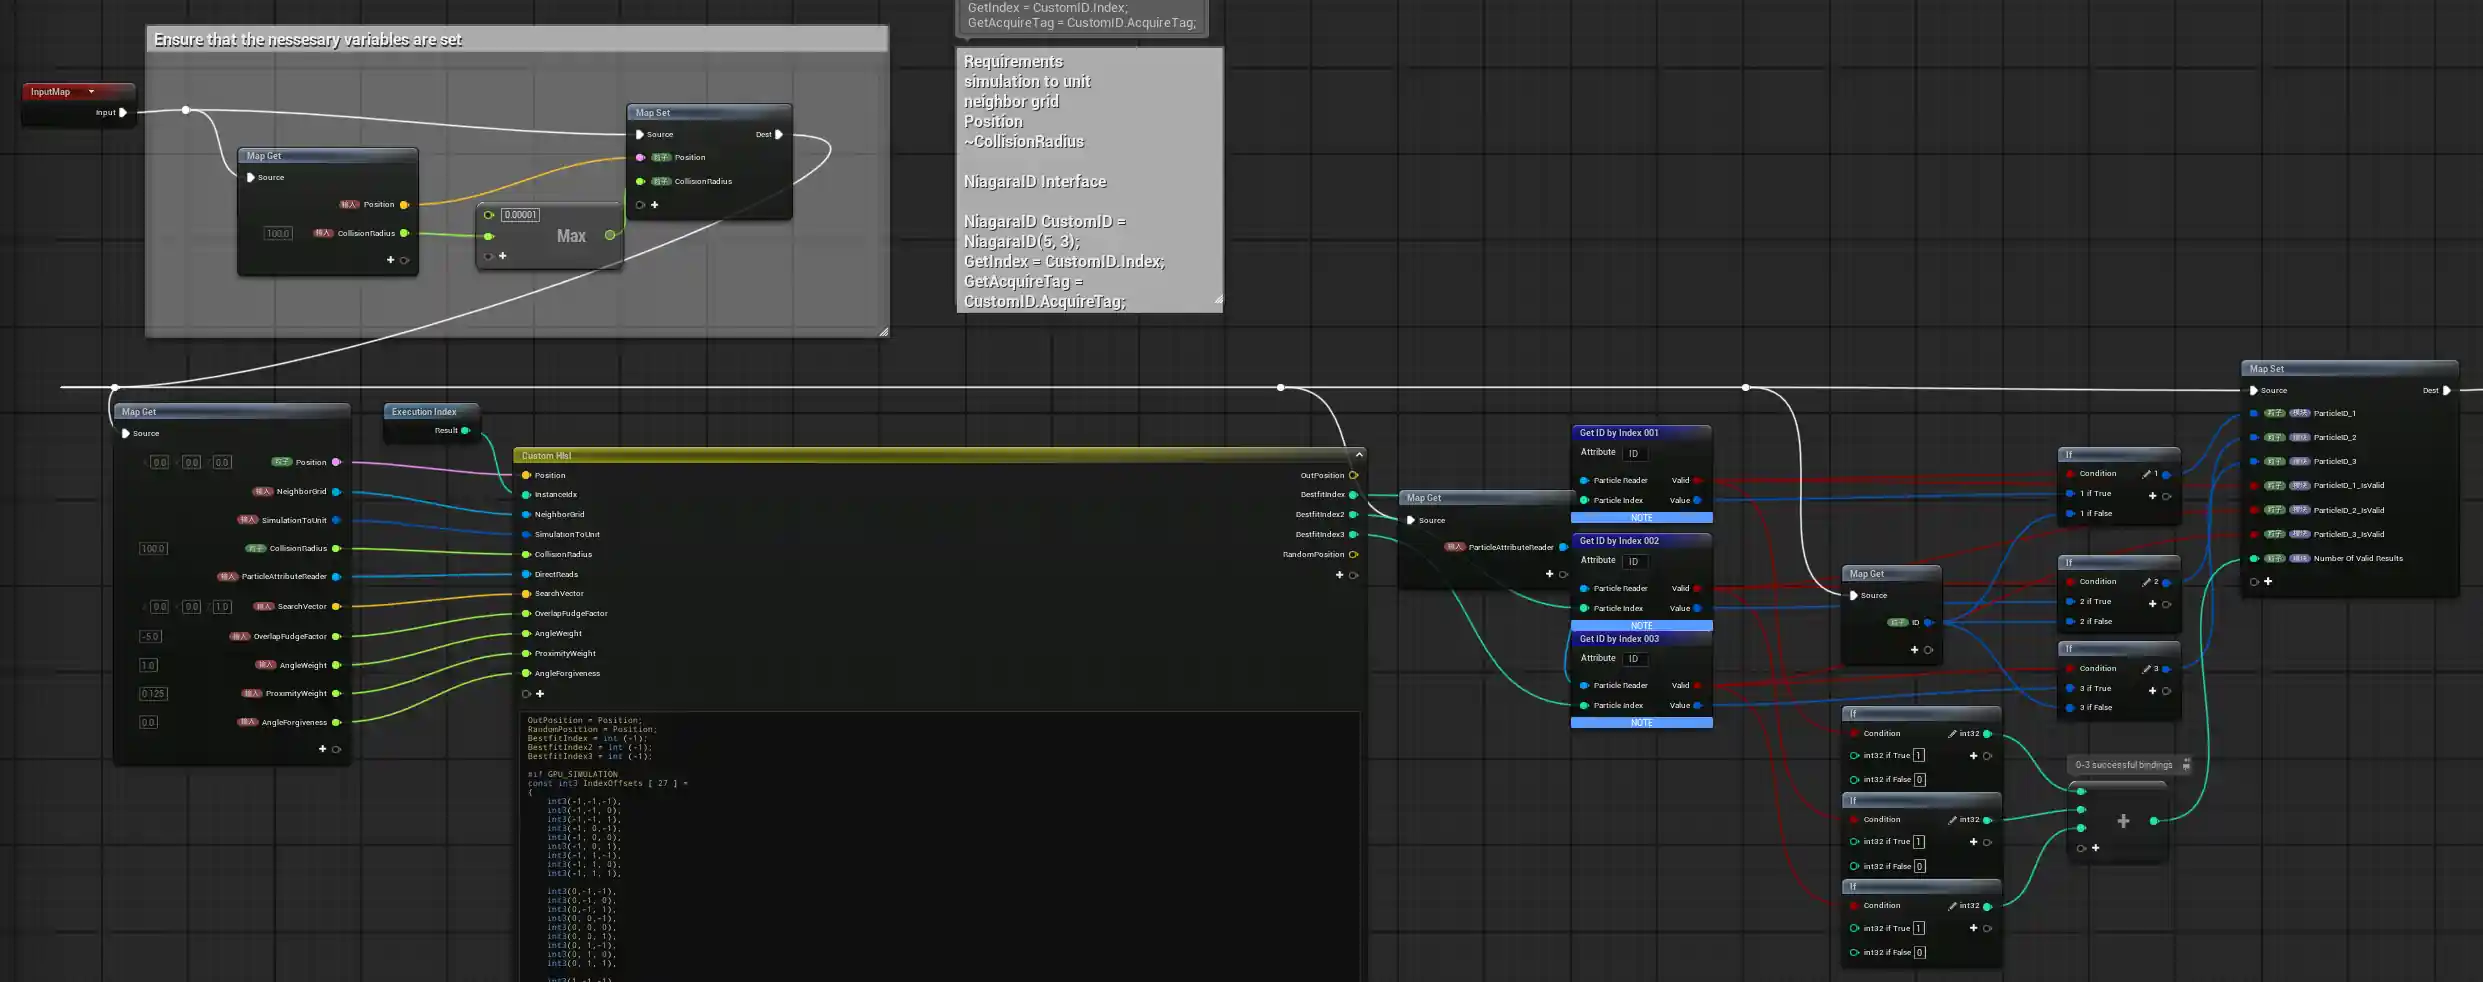Screen dimensions: 2483x982
Task: Add a new input pin on Custom Hlsl node
Action: (540, 694)
